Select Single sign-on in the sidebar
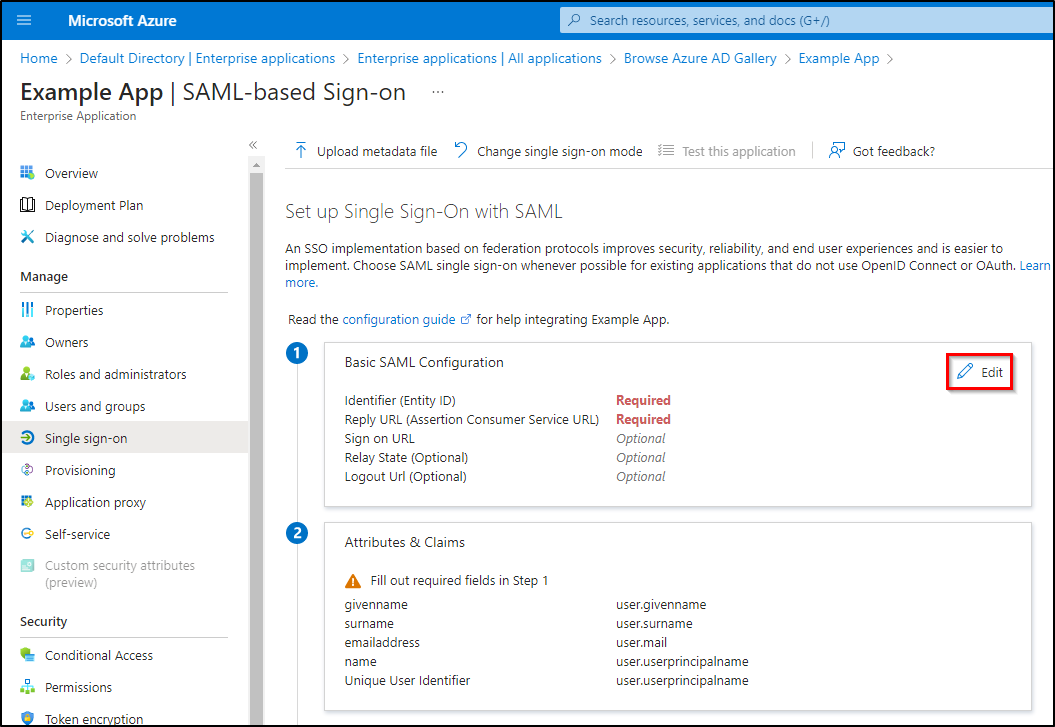 (86, 438)
